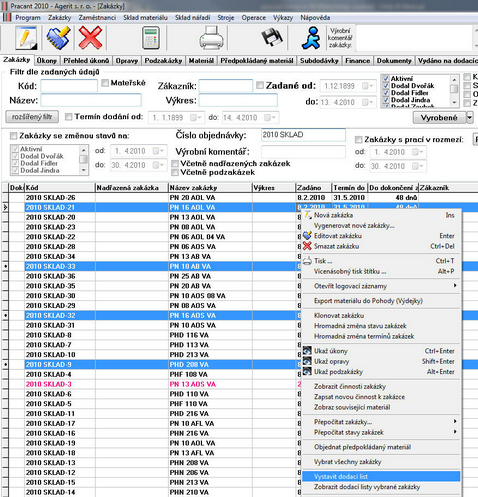Screen dimensions: 478x497
Task: Open the 14. 4.2010 date dropdown
Action: [x=270, y=118]
